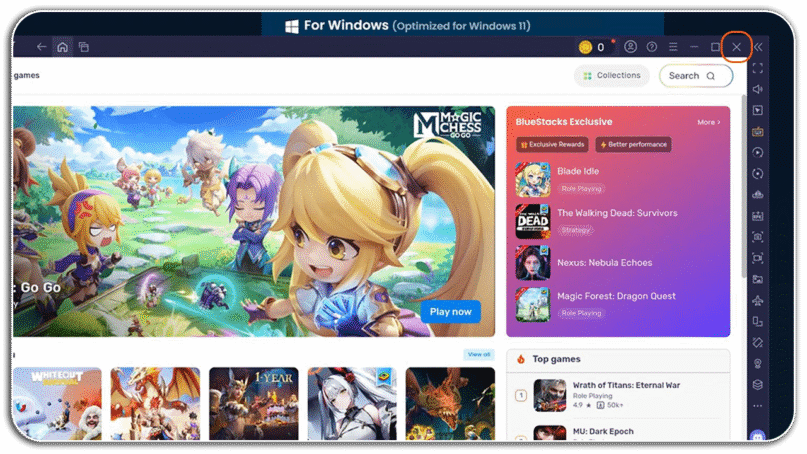
Task: Expand more sidebar options with three dots
Action: 758,406
